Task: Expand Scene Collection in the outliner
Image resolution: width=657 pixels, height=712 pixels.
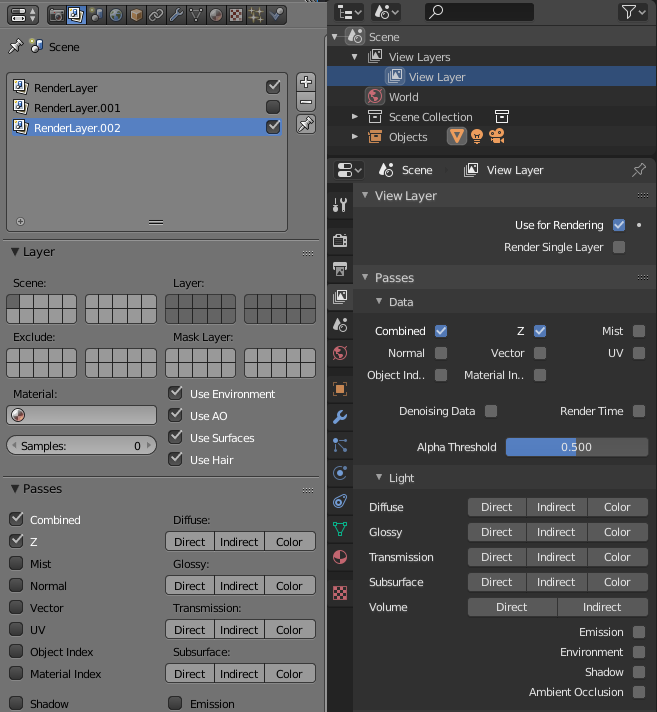Action: tap(355, 117)
